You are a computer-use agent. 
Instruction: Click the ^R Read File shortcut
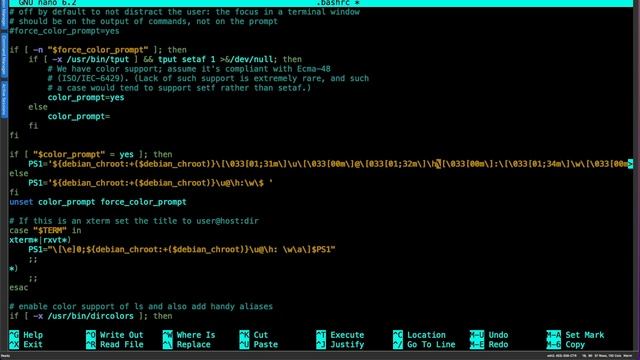tap(115, 344)
